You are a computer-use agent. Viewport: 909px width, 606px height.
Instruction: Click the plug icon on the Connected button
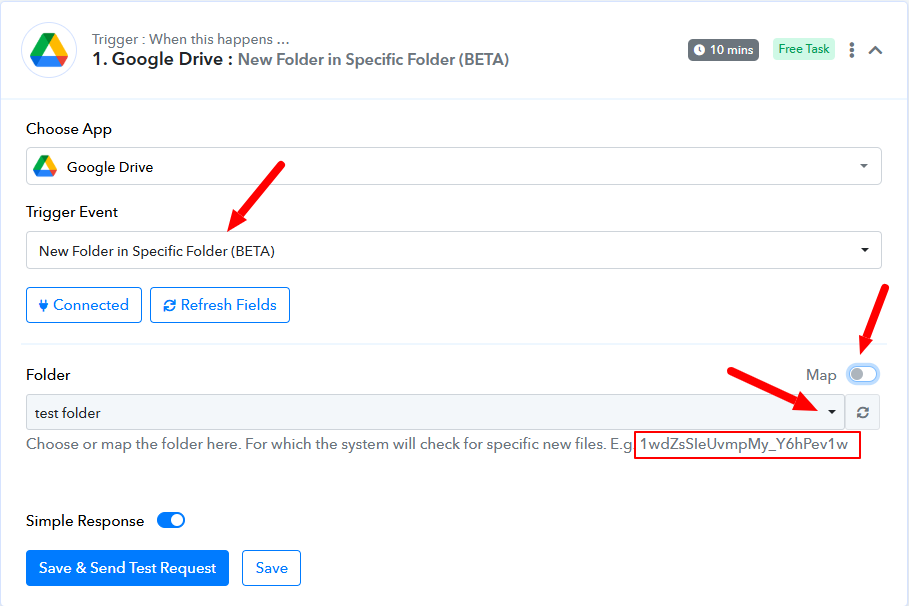(x=43, y=305)
